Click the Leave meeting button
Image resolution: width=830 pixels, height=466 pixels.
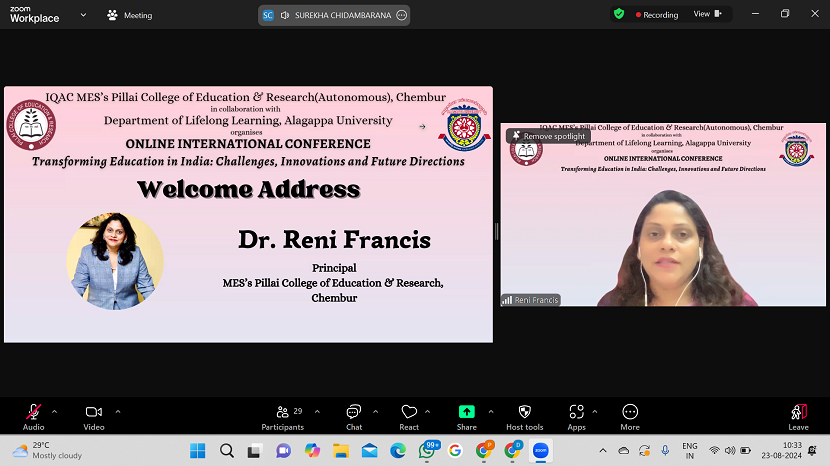point(798,417)
